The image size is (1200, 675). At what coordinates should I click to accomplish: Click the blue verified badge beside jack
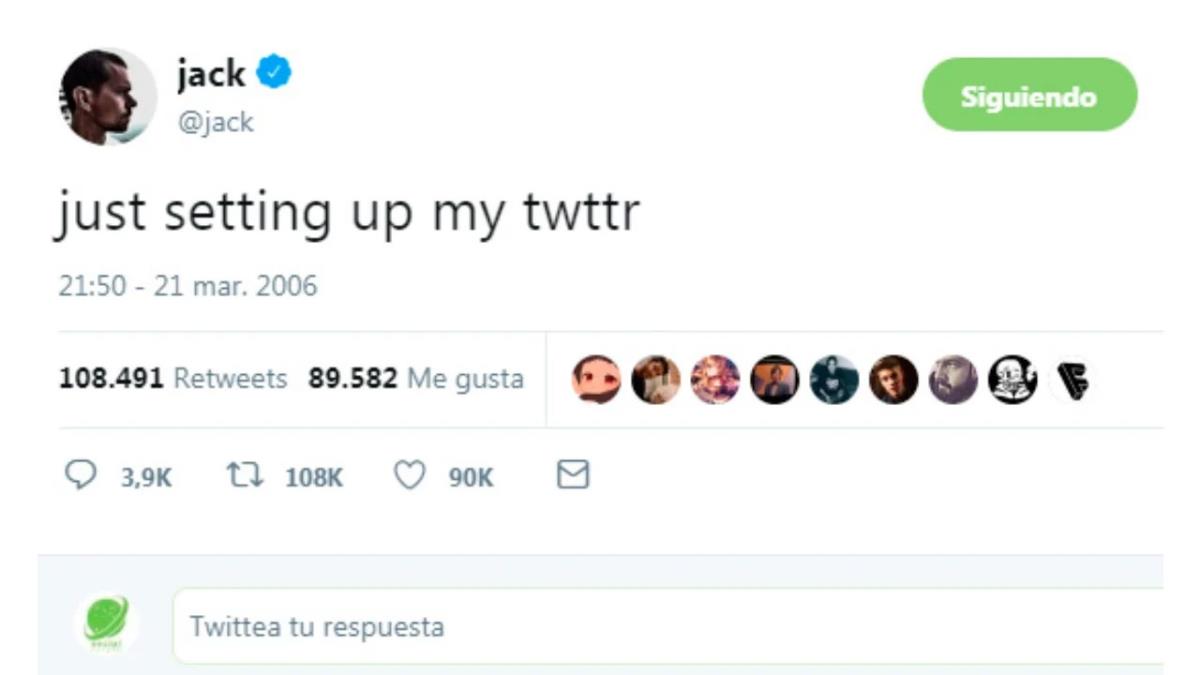click(x=274, y=73)
